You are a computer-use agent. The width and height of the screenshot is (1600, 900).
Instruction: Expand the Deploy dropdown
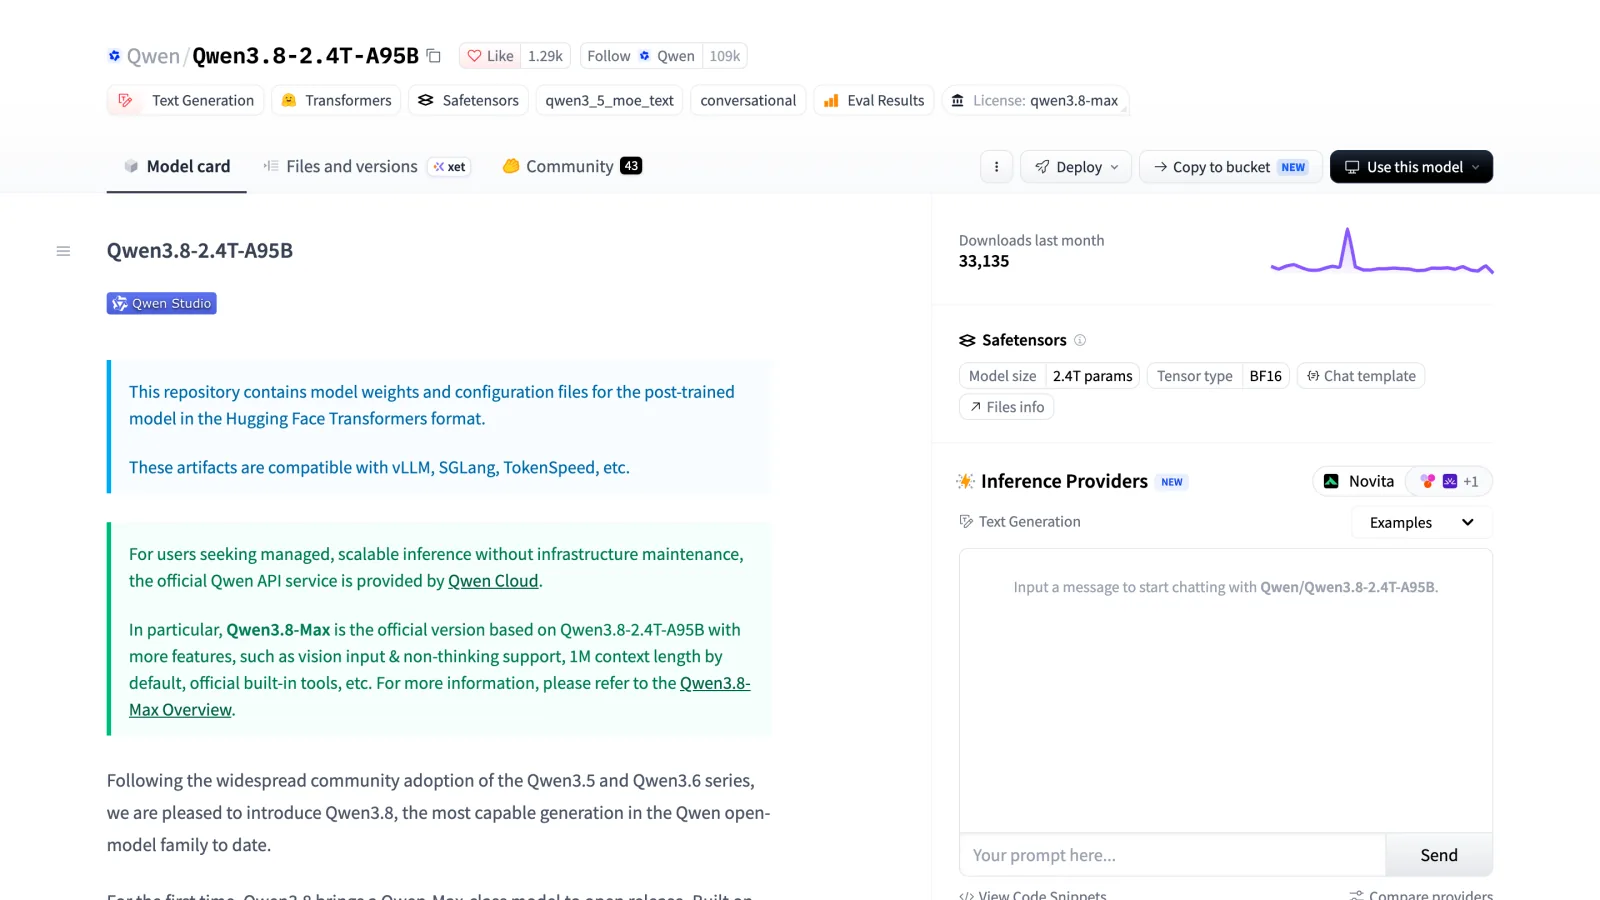click(x=1076, y=167)
